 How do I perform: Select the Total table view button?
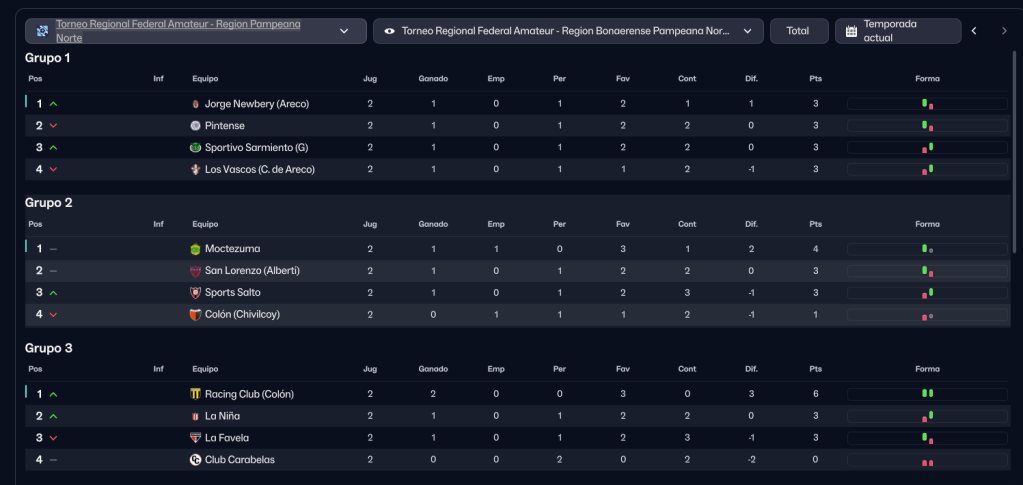tap(798, 31)
